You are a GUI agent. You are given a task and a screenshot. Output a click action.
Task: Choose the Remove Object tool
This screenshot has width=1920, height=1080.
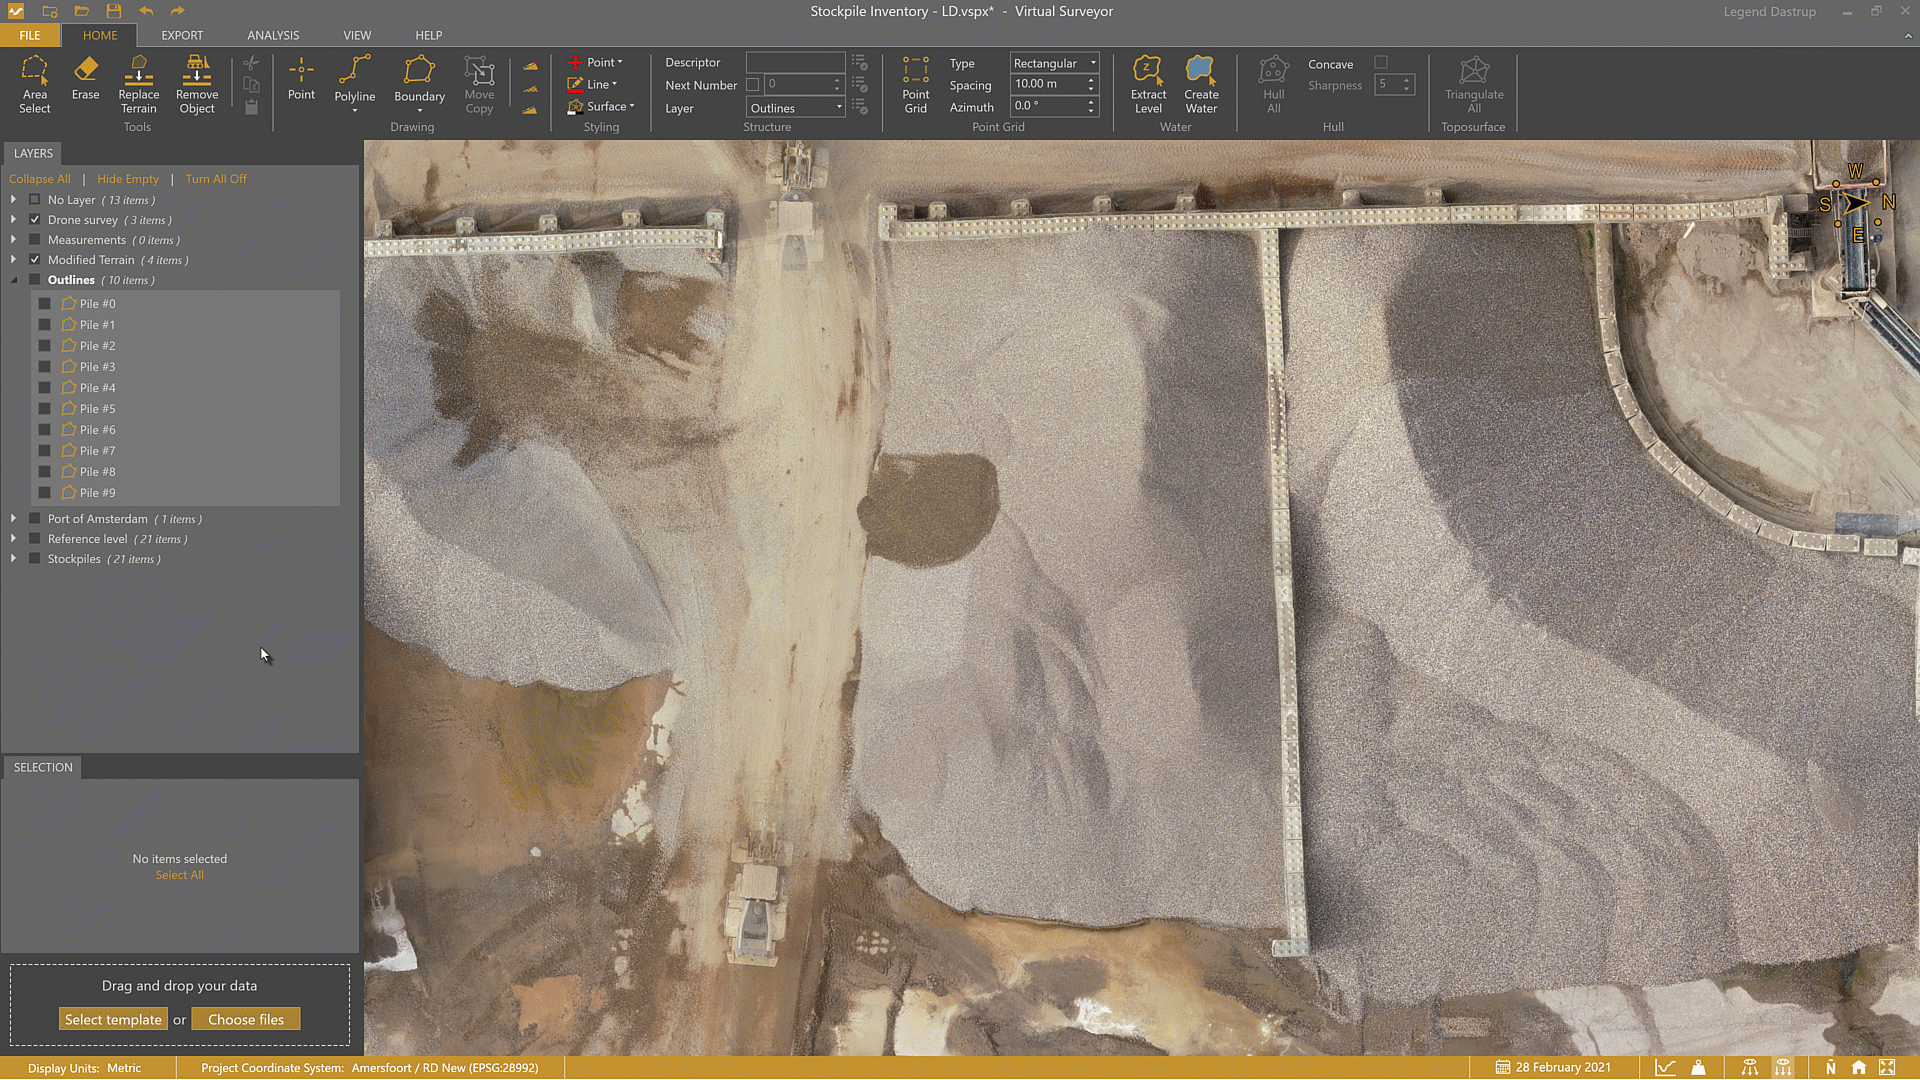[x=197, y=84]
